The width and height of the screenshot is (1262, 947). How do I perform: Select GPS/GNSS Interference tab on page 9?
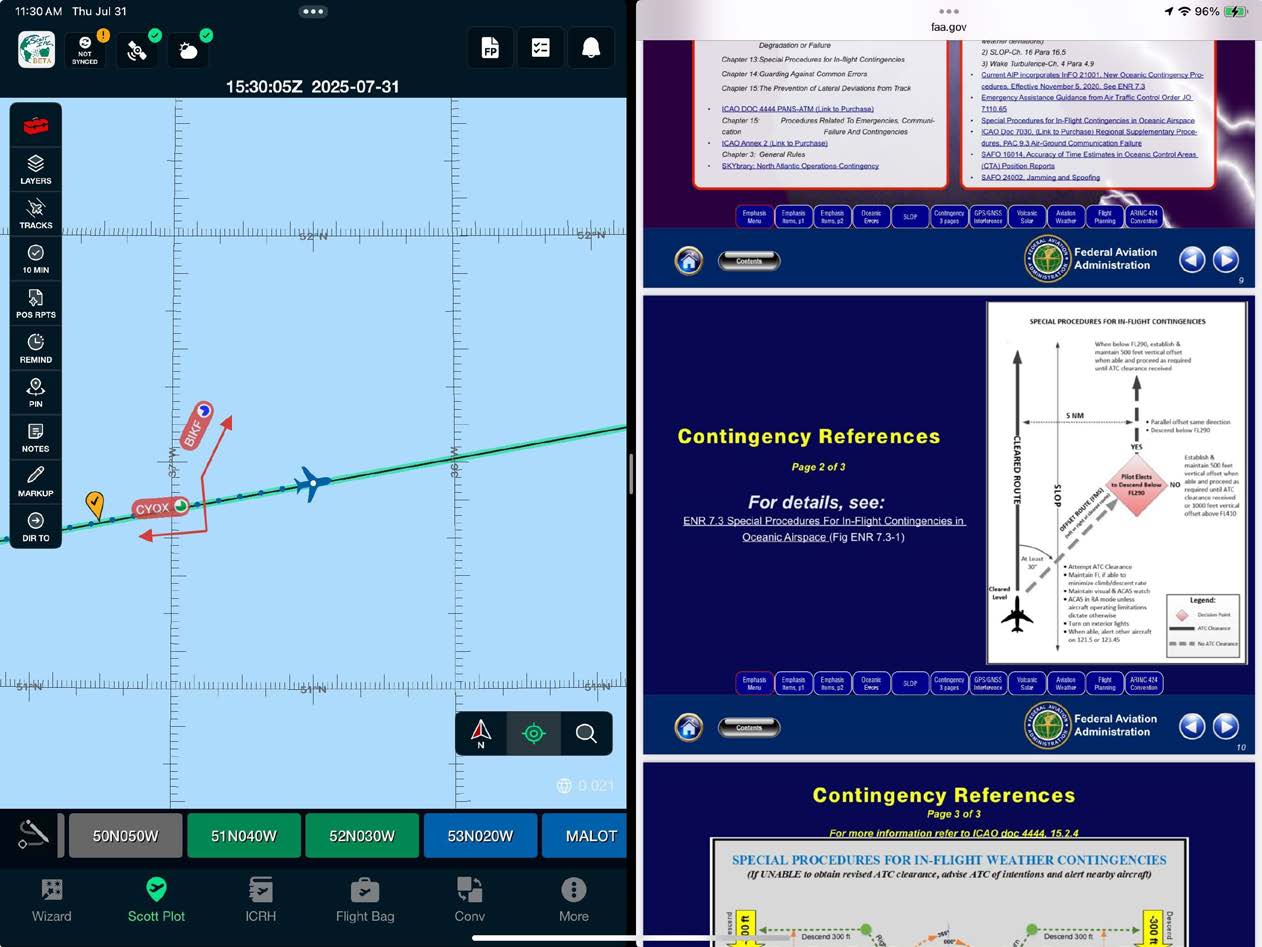point(988,216)
